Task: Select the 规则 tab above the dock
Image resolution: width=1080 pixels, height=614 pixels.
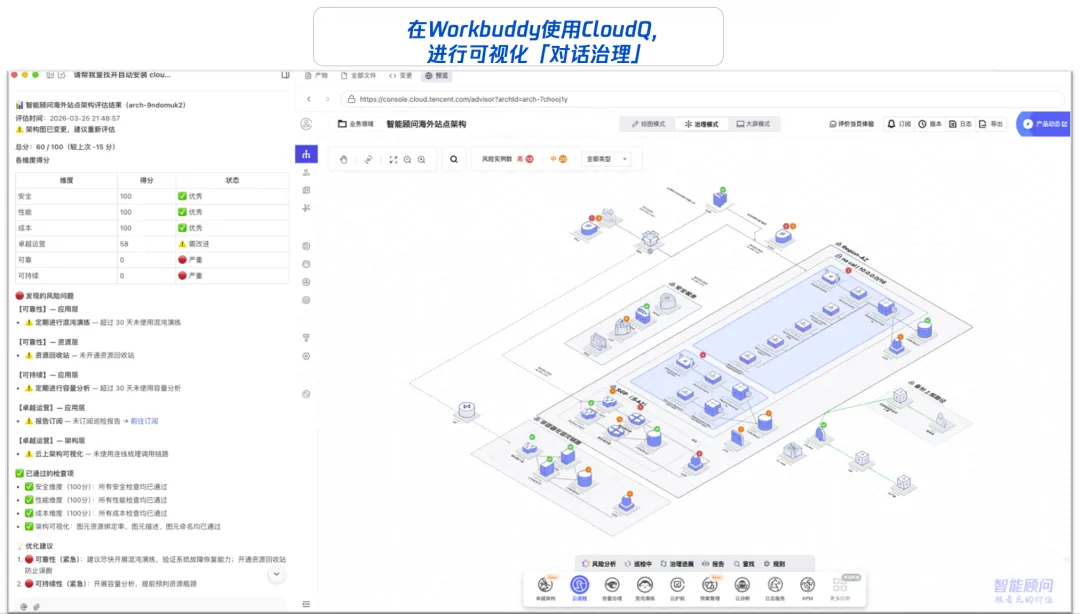Action: pos(774,564)
